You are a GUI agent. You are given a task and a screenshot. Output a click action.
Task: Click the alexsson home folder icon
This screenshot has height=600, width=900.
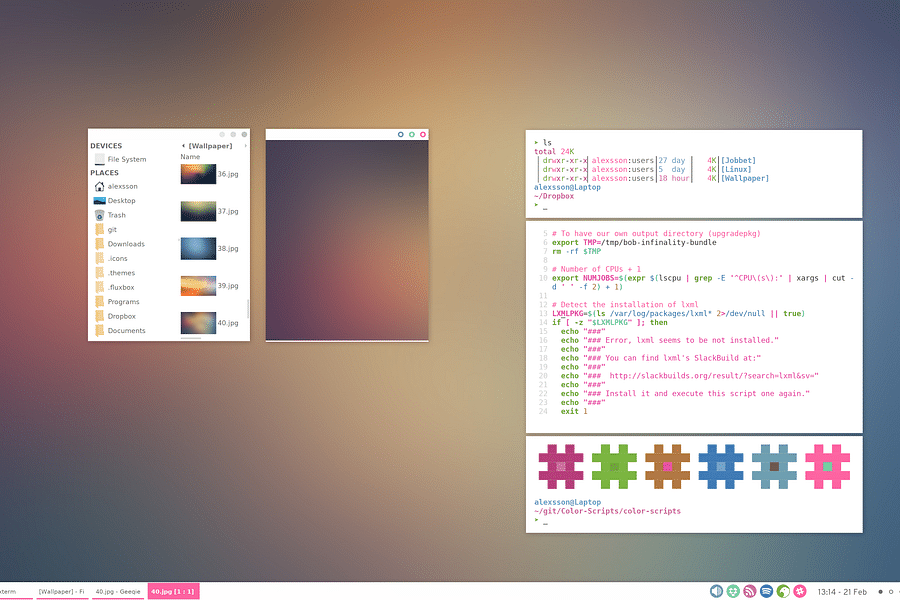pyautogui.click(x=99, y=186)
